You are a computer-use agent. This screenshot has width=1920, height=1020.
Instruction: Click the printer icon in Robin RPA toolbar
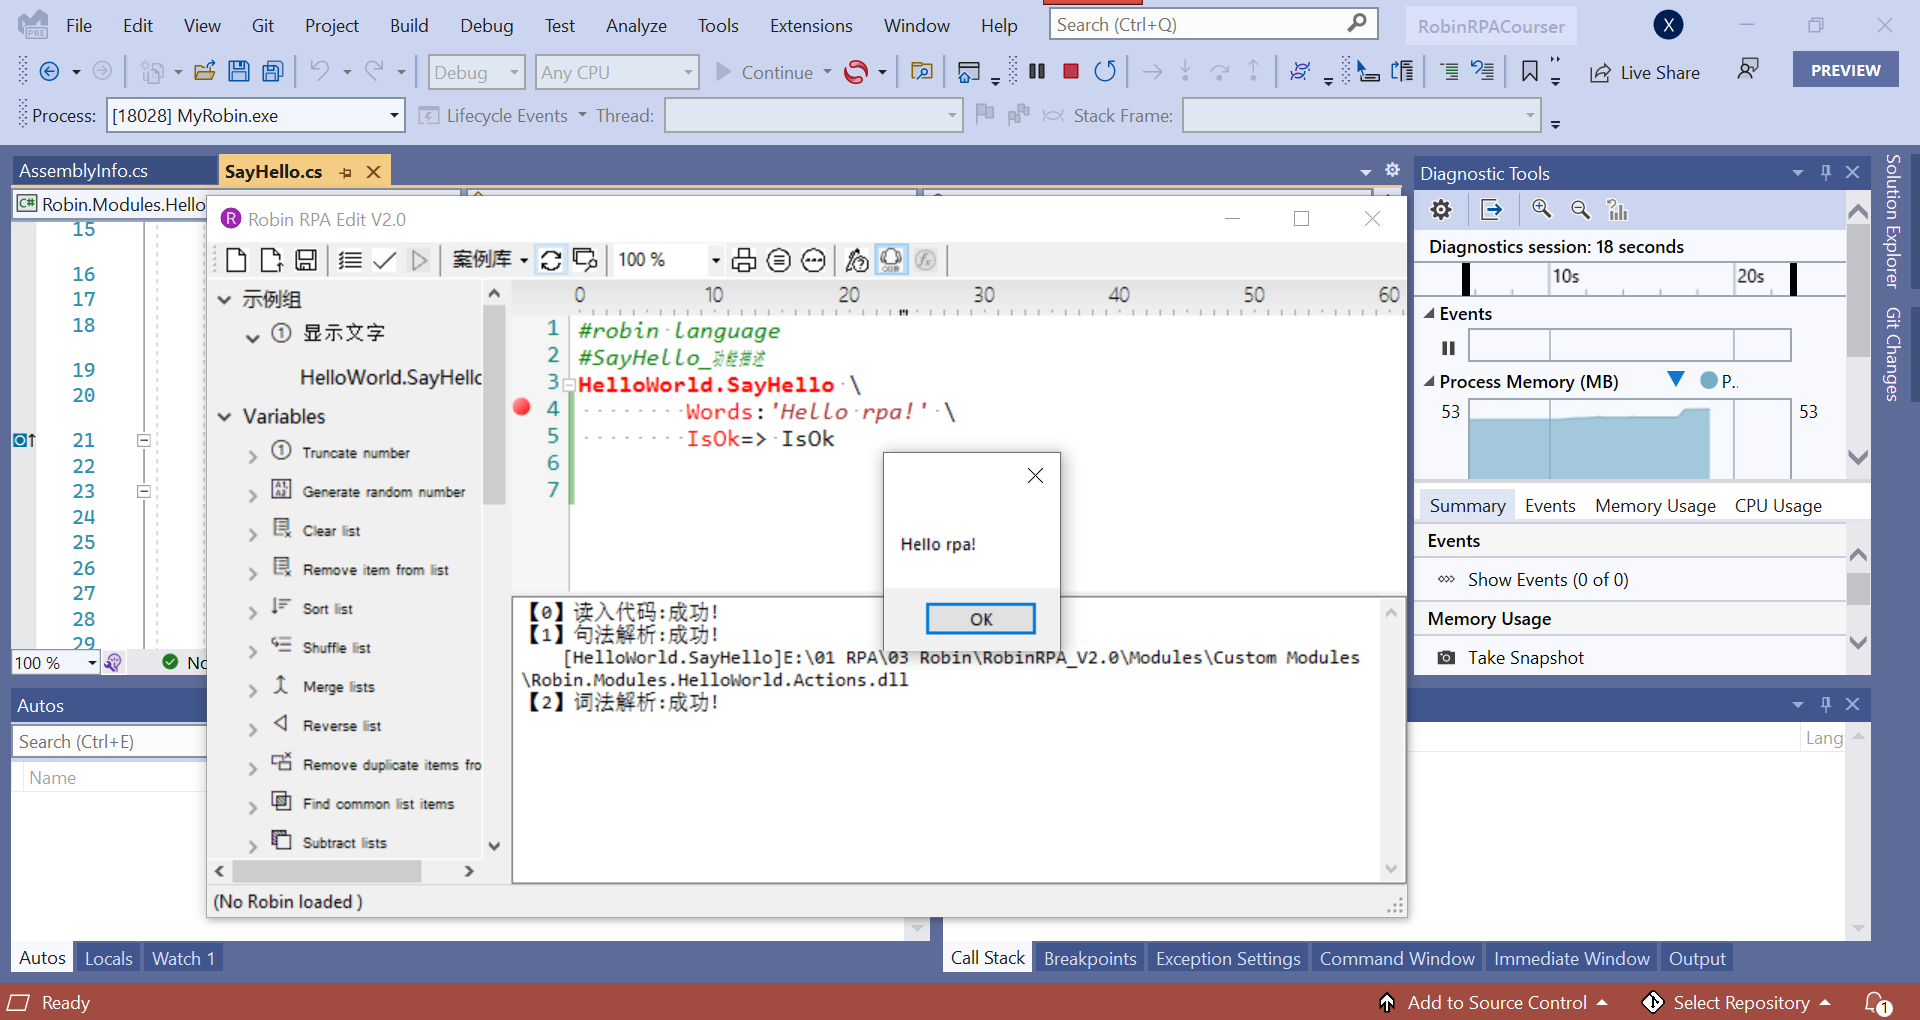pyautogui.click(x=743, y=260)
